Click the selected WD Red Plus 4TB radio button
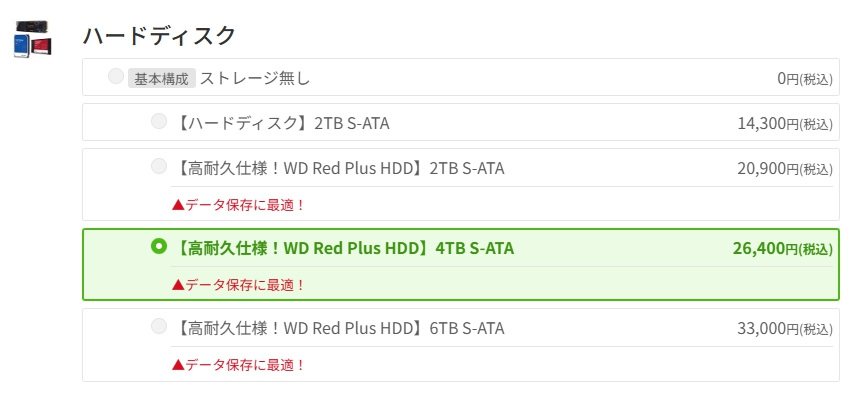 coord(159,246)
